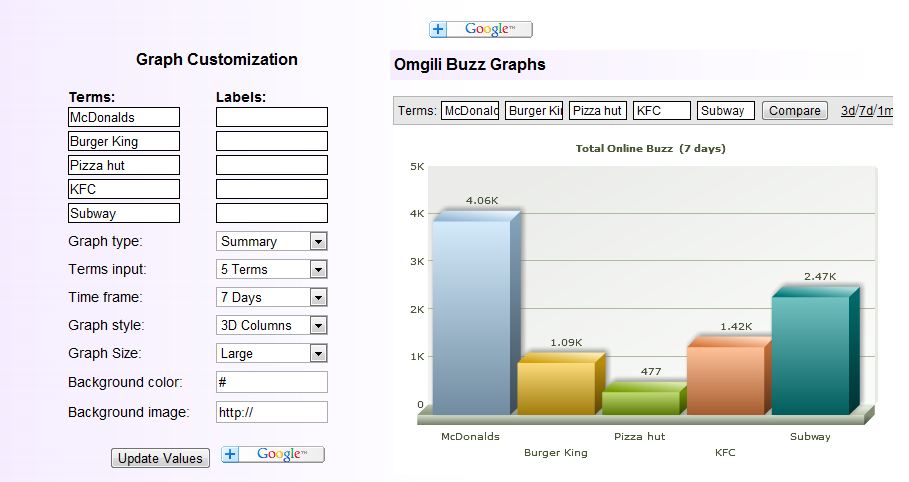Click the 1.42K value label
This screenshot has height=482, width=909.
tap(736, 327)
